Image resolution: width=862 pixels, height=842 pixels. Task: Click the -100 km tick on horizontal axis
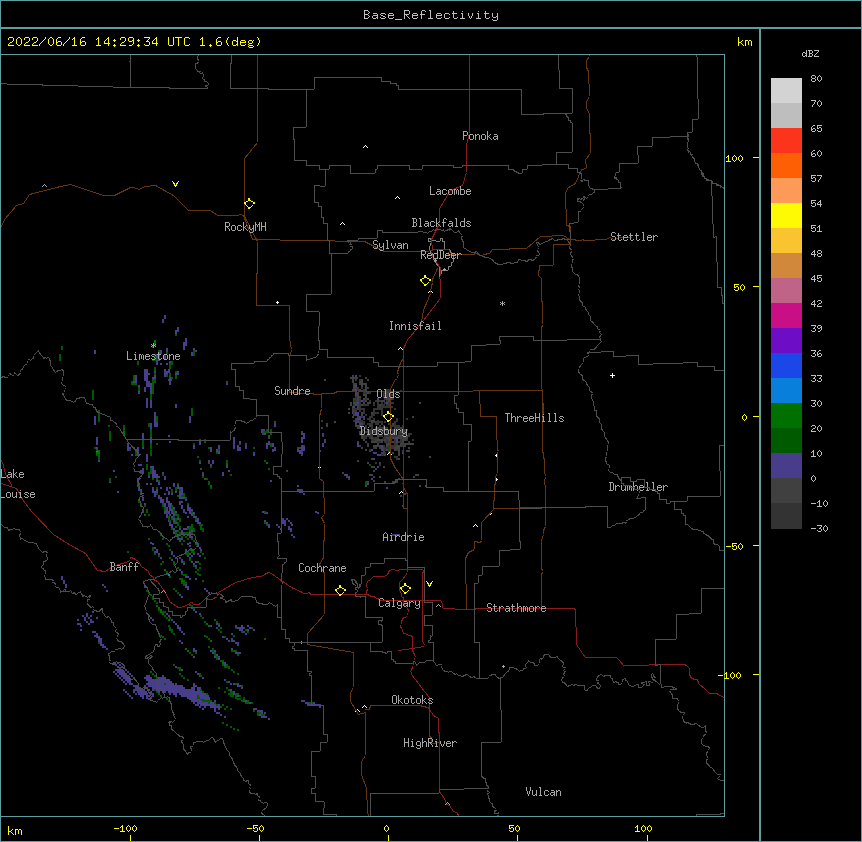pos(125,828)
